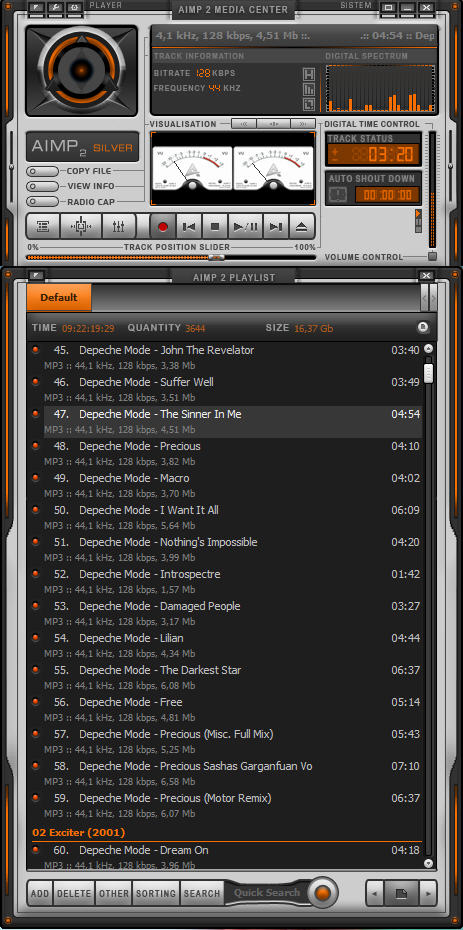Click the middle icon beside track information

coord(309,89)
